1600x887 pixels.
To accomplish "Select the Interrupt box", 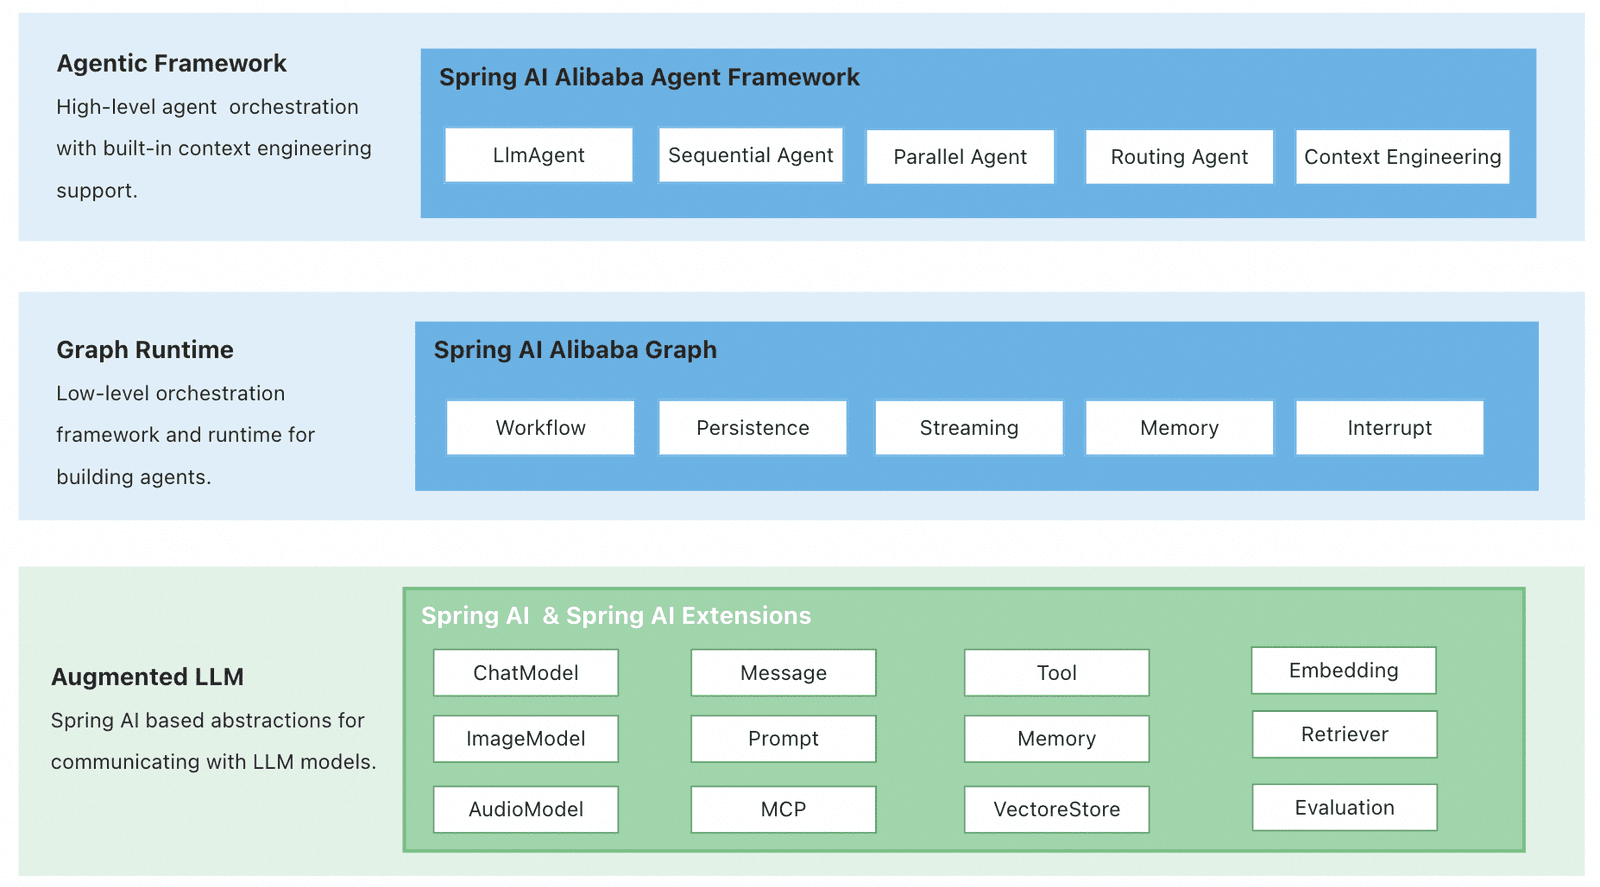I will tap(1389, 428).
